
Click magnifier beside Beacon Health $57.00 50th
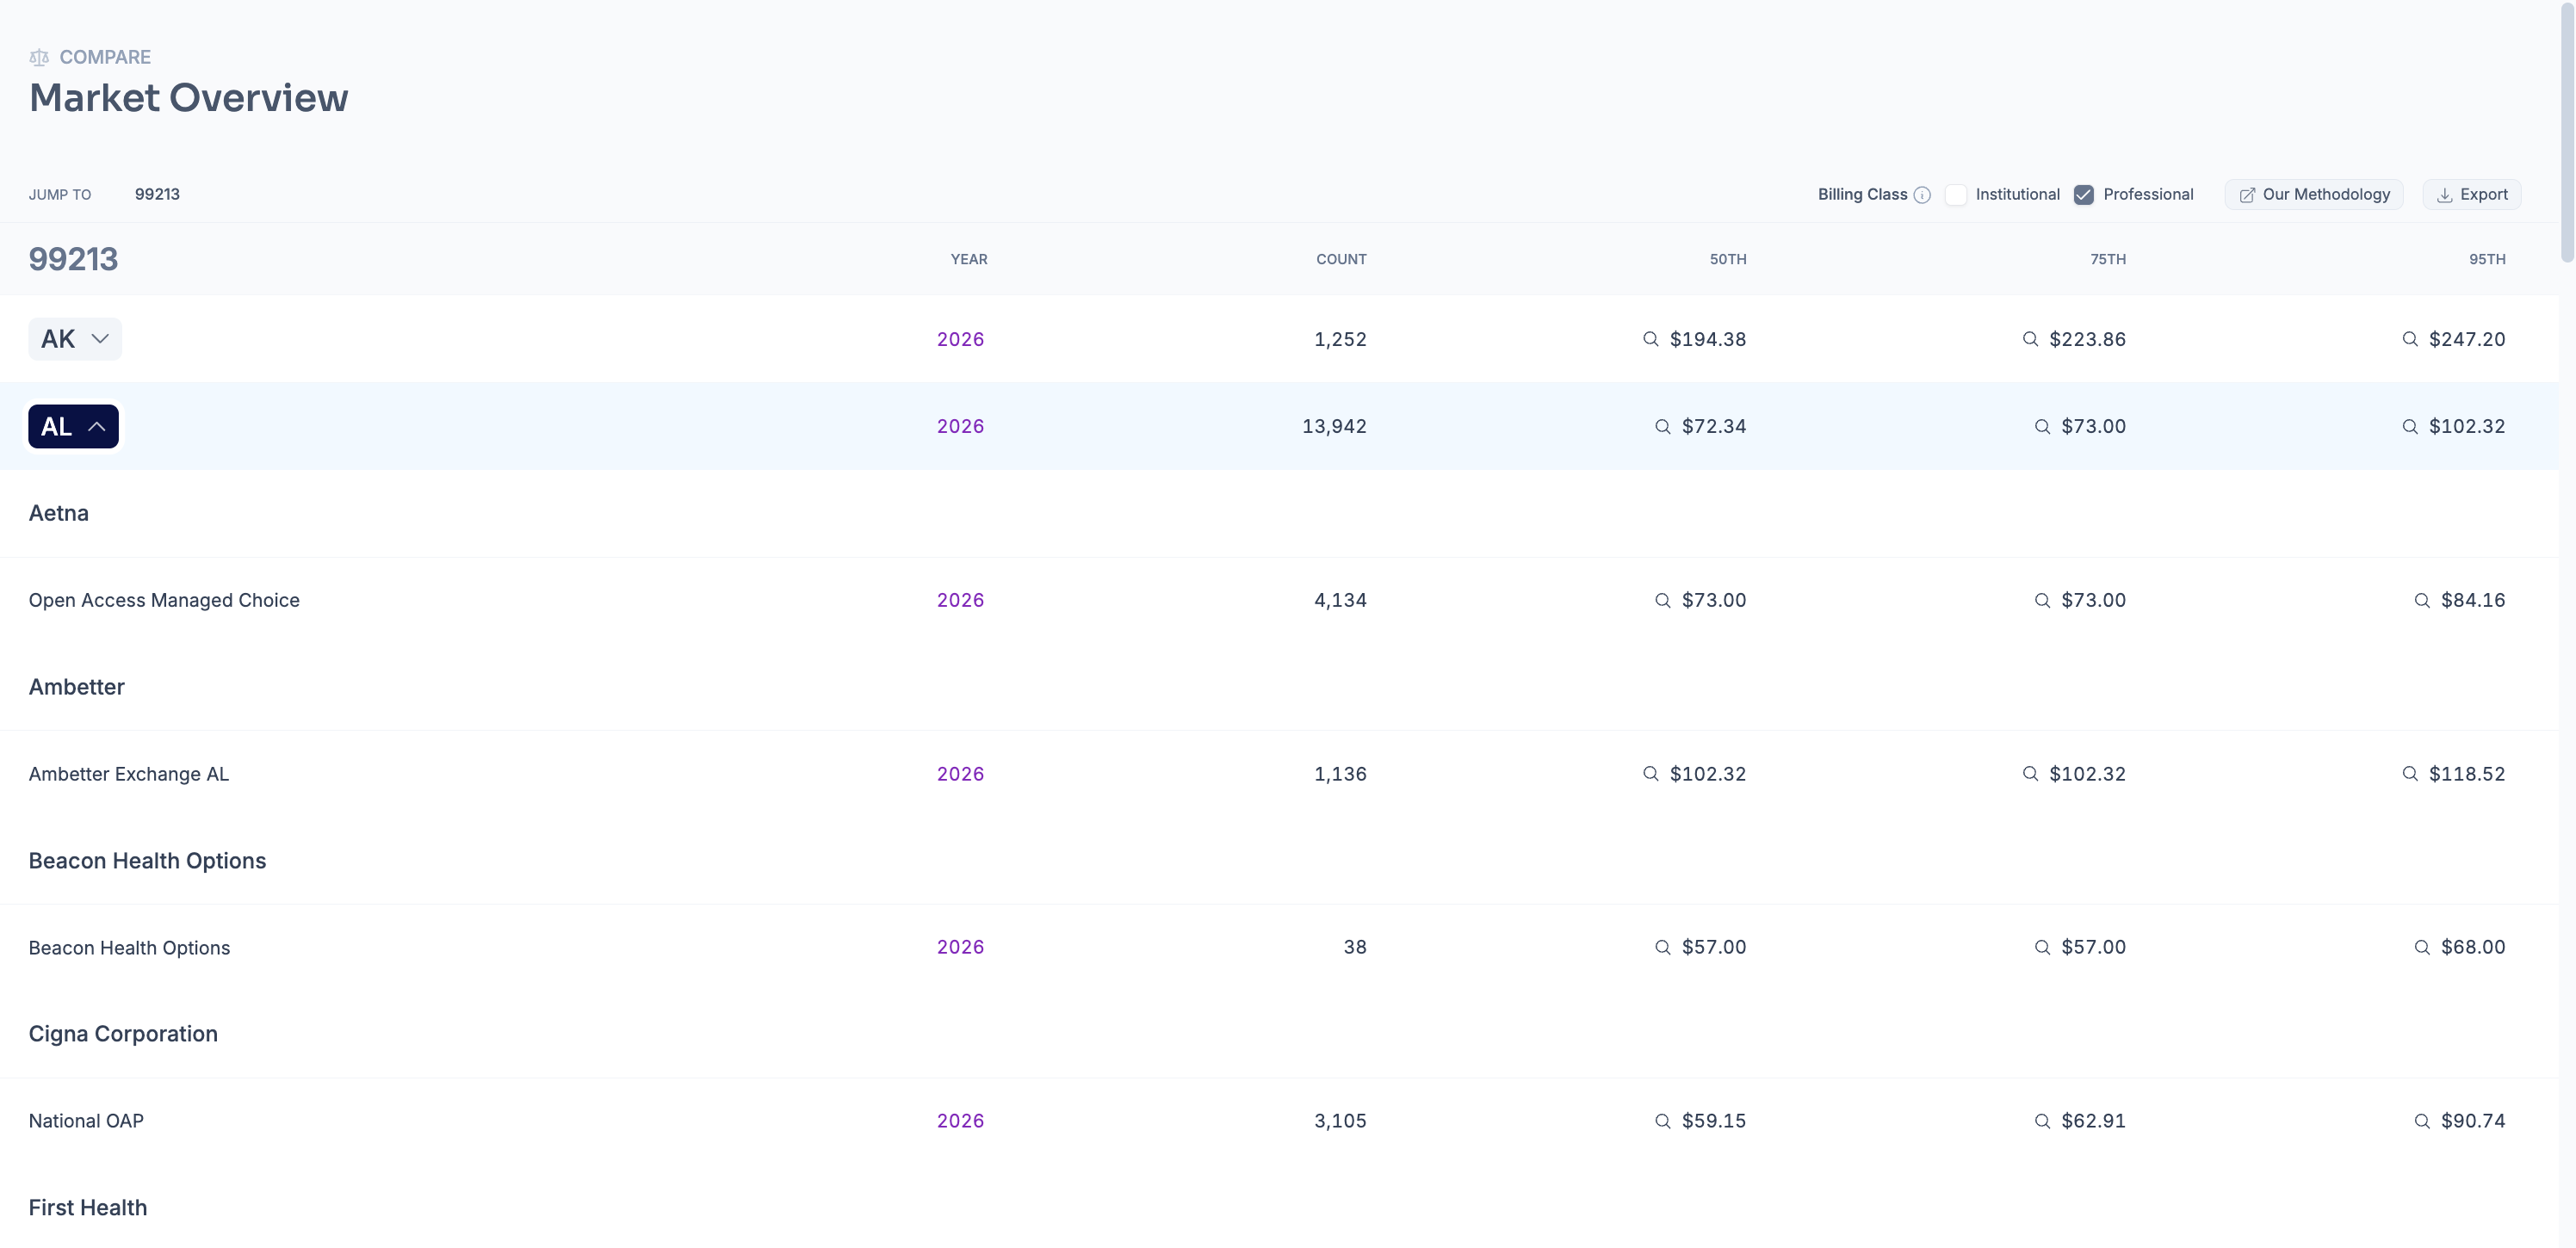click(x=1663, y=947)
